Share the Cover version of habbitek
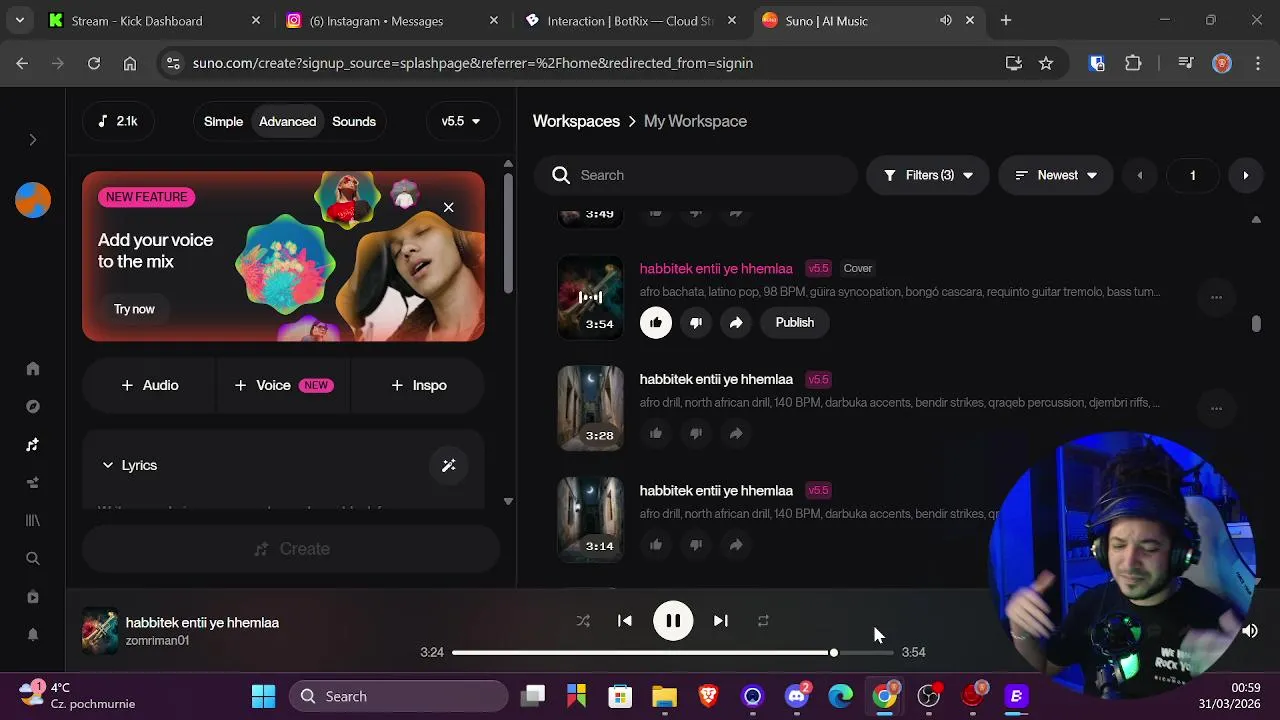The width and height of the screenshot is (1280, 720). (736, 322)
